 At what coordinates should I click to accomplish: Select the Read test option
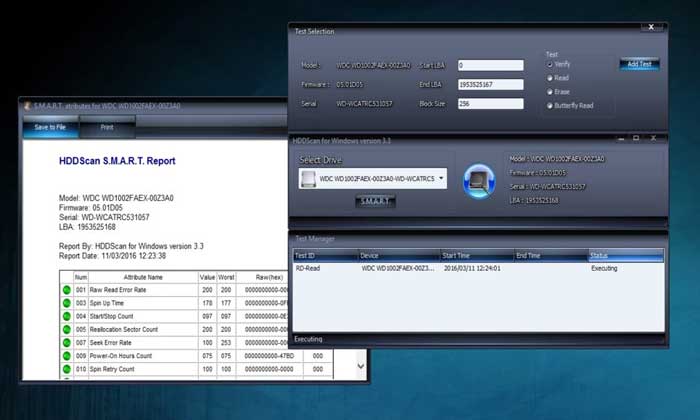click(550, 78)
